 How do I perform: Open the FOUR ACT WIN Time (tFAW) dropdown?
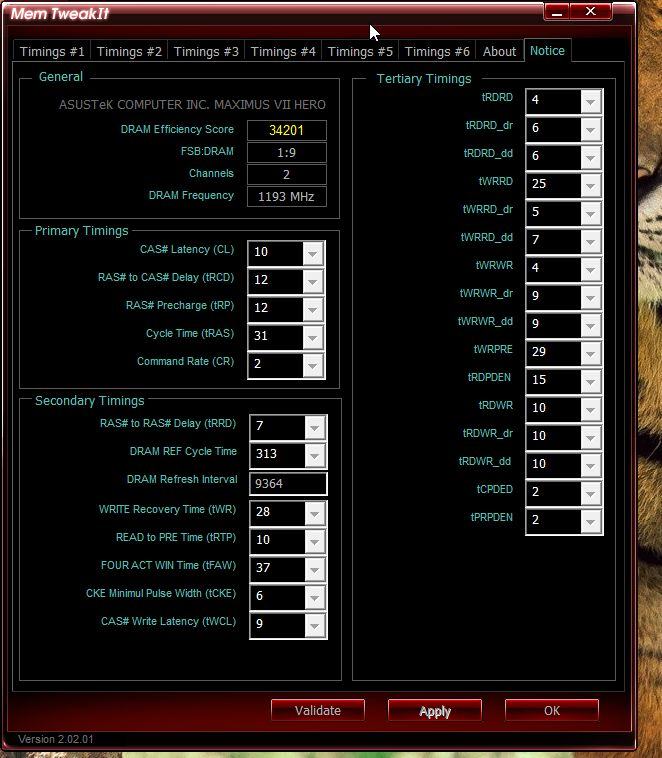(x=314, y=569)
